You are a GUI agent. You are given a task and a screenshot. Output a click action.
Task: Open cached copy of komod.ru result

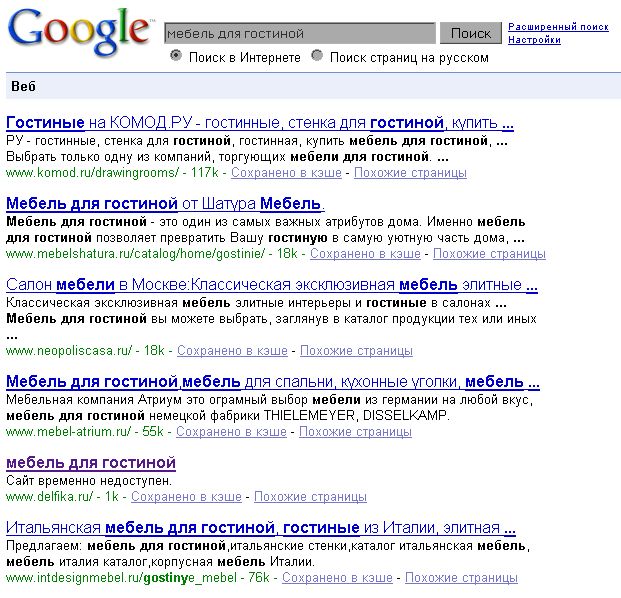pos(286,173)
